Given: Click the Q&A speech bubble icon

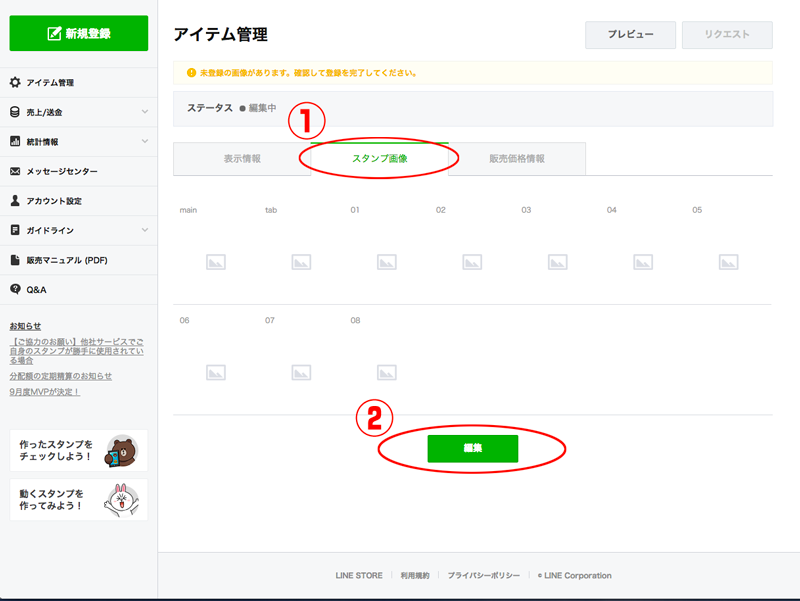Looking at the screenshot, I should point(15,289).
